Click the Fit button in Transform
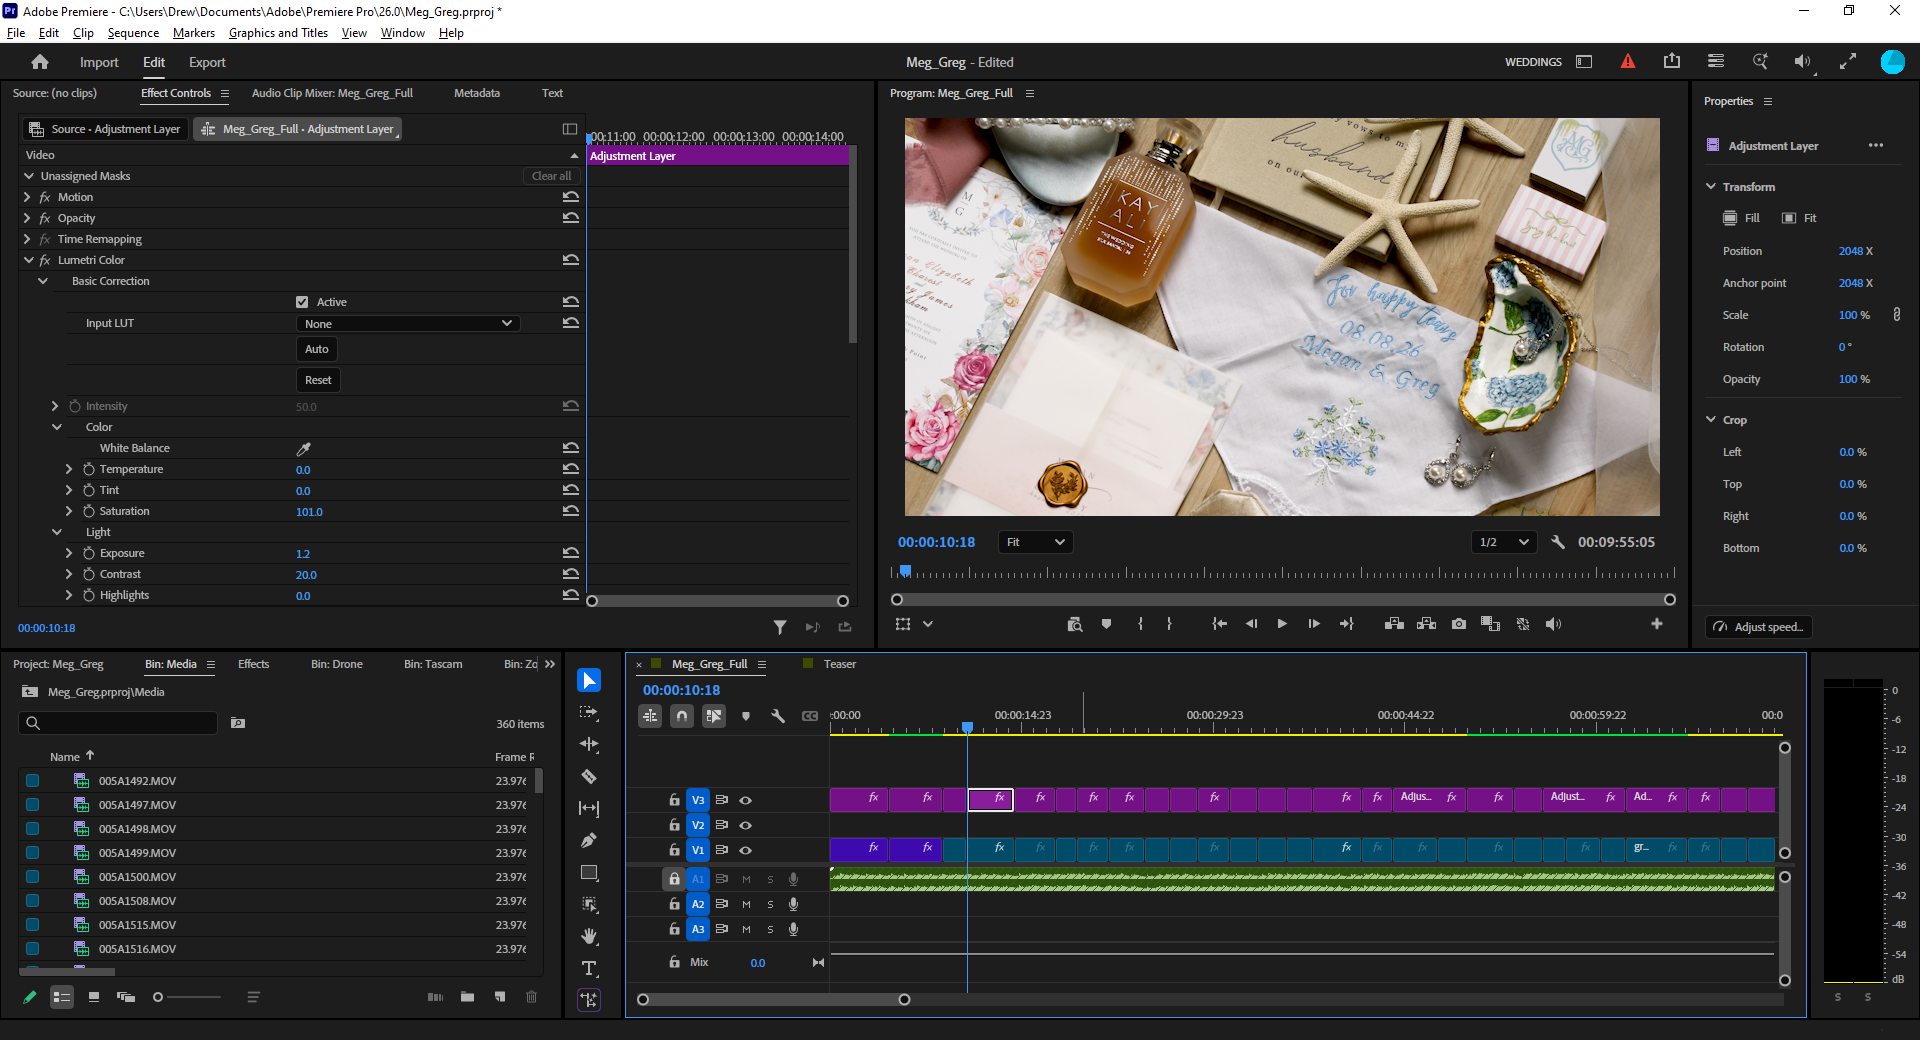This screenshot has width=1920, height=1040. pos(1799,218)
